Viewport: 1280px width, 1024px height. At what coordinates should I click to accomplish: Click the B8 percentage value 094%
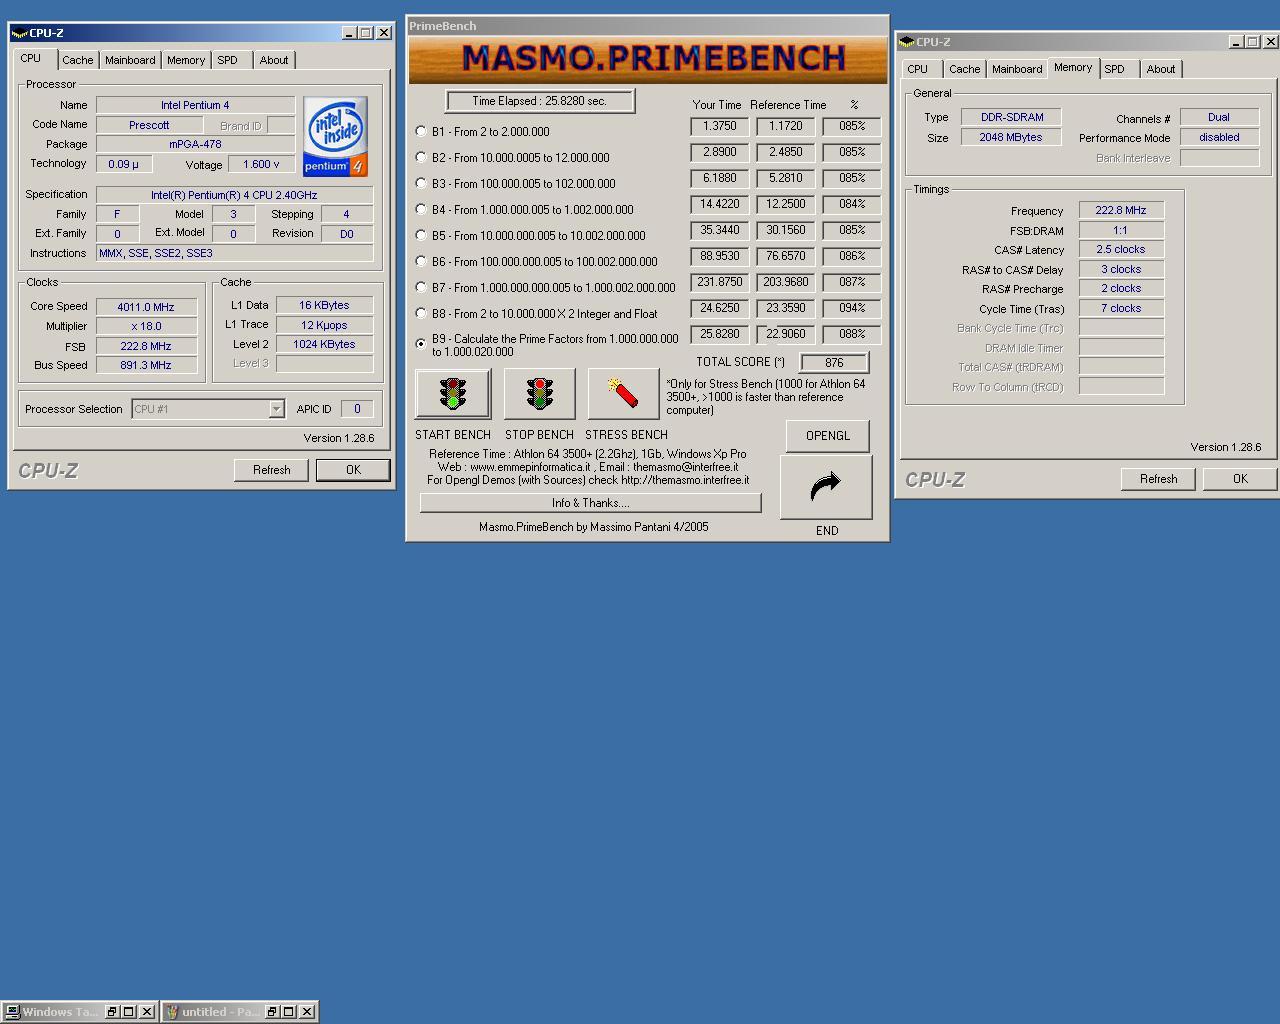coord(852,309)
